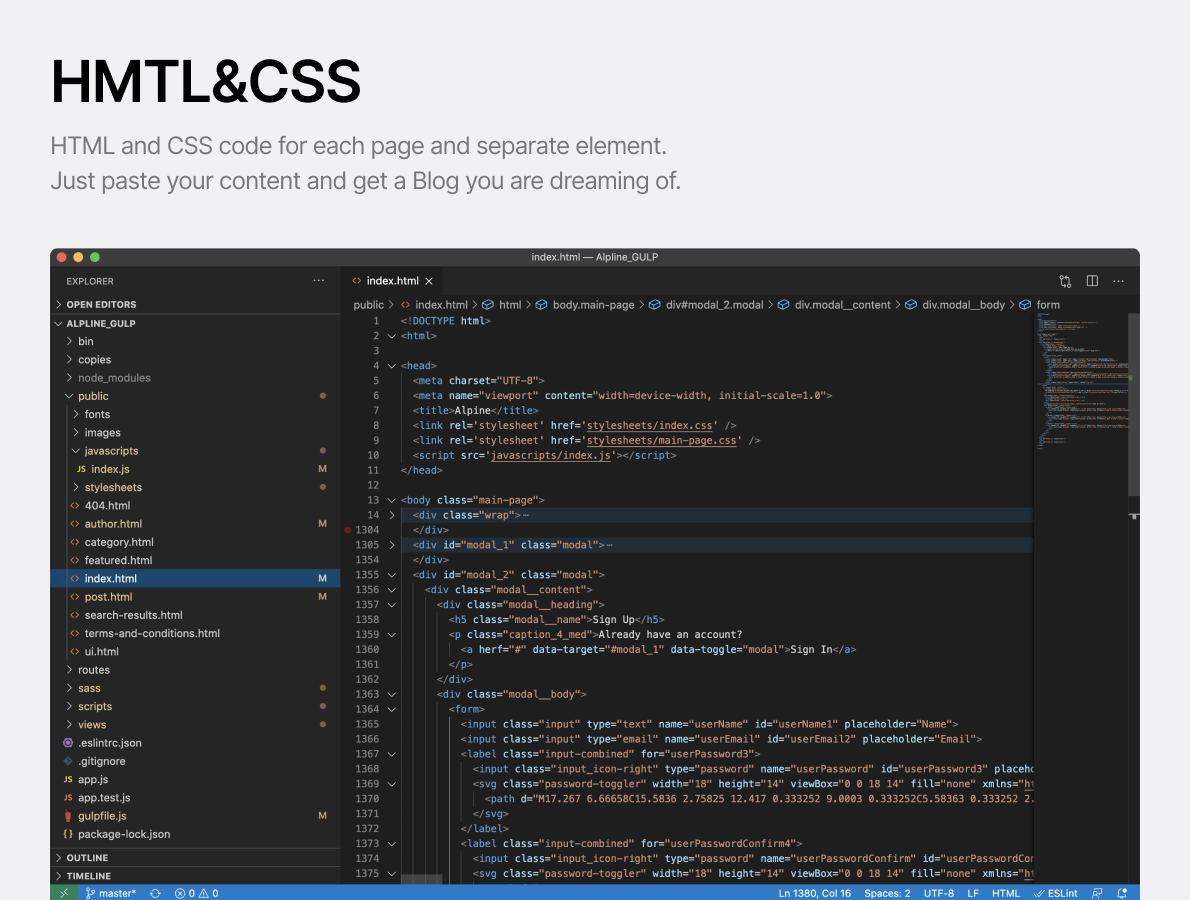Collapse the javascripts folder
The image size is (1190, 900).
195,451
